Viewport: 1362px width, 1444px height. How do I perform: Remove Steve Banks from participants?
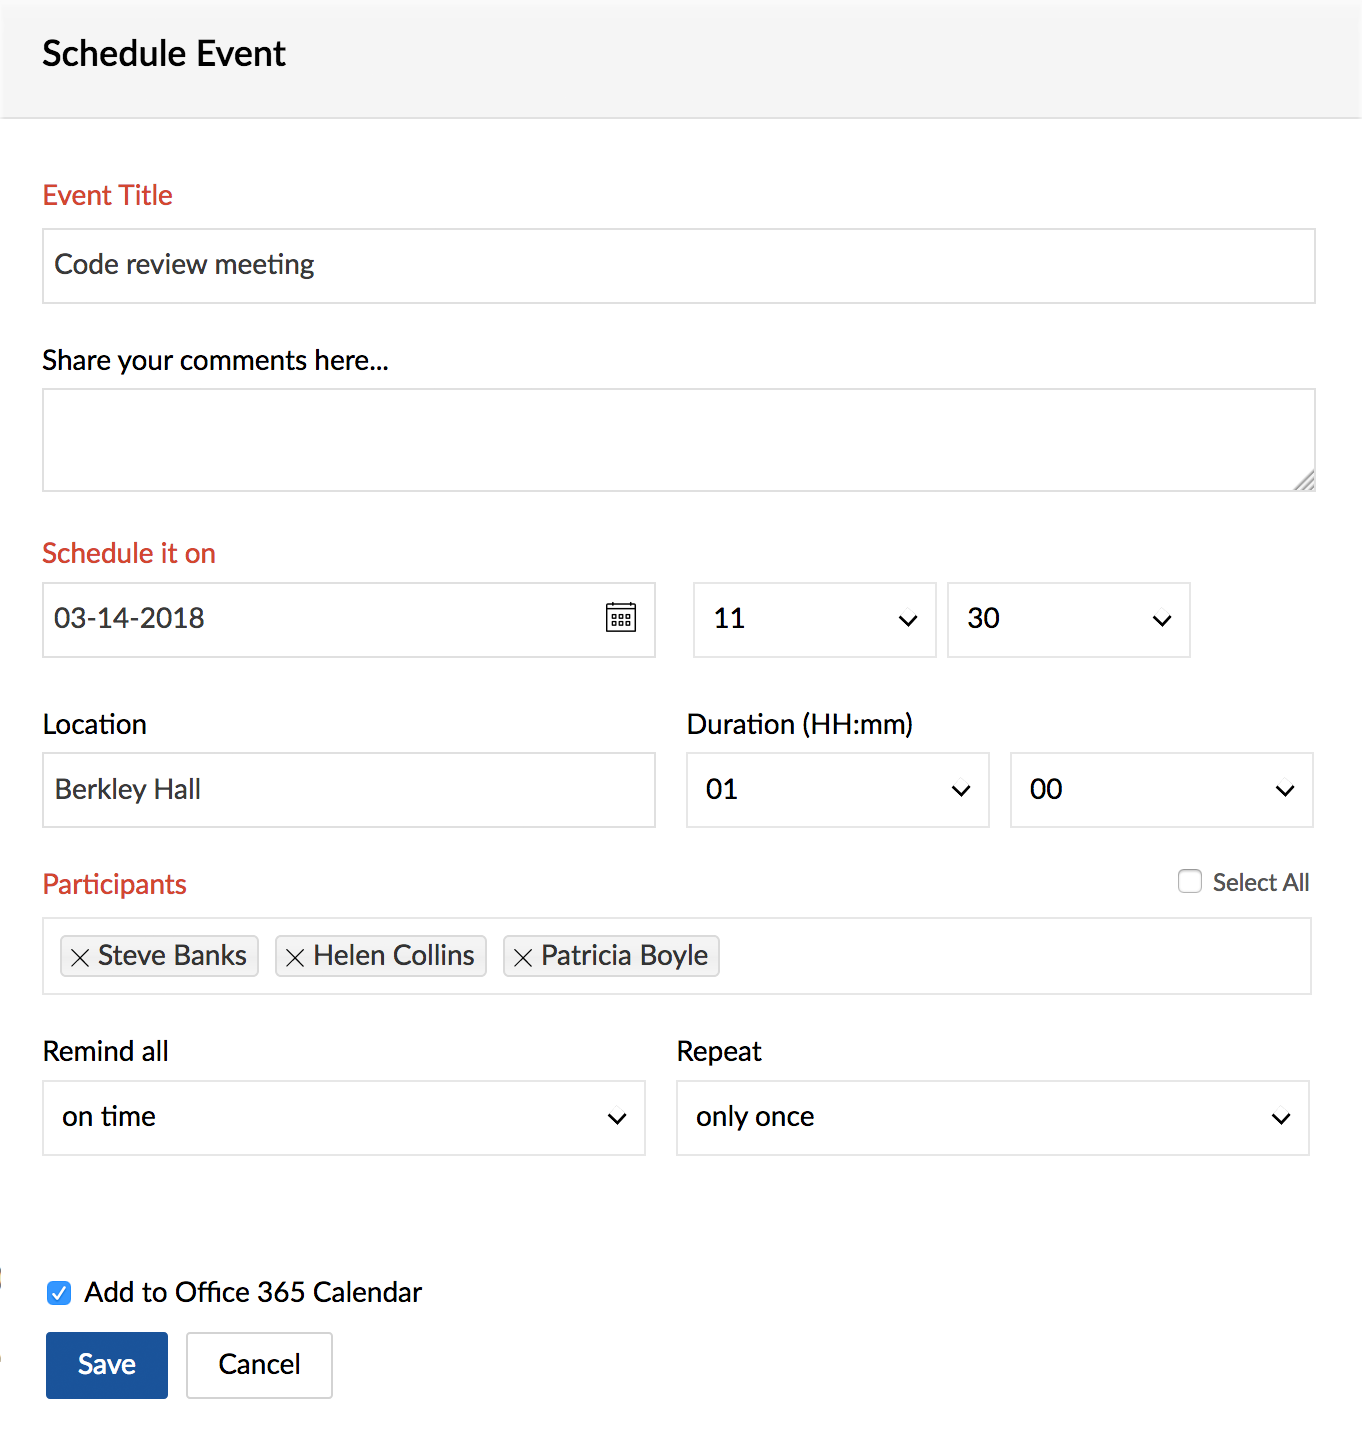(81, 957)
